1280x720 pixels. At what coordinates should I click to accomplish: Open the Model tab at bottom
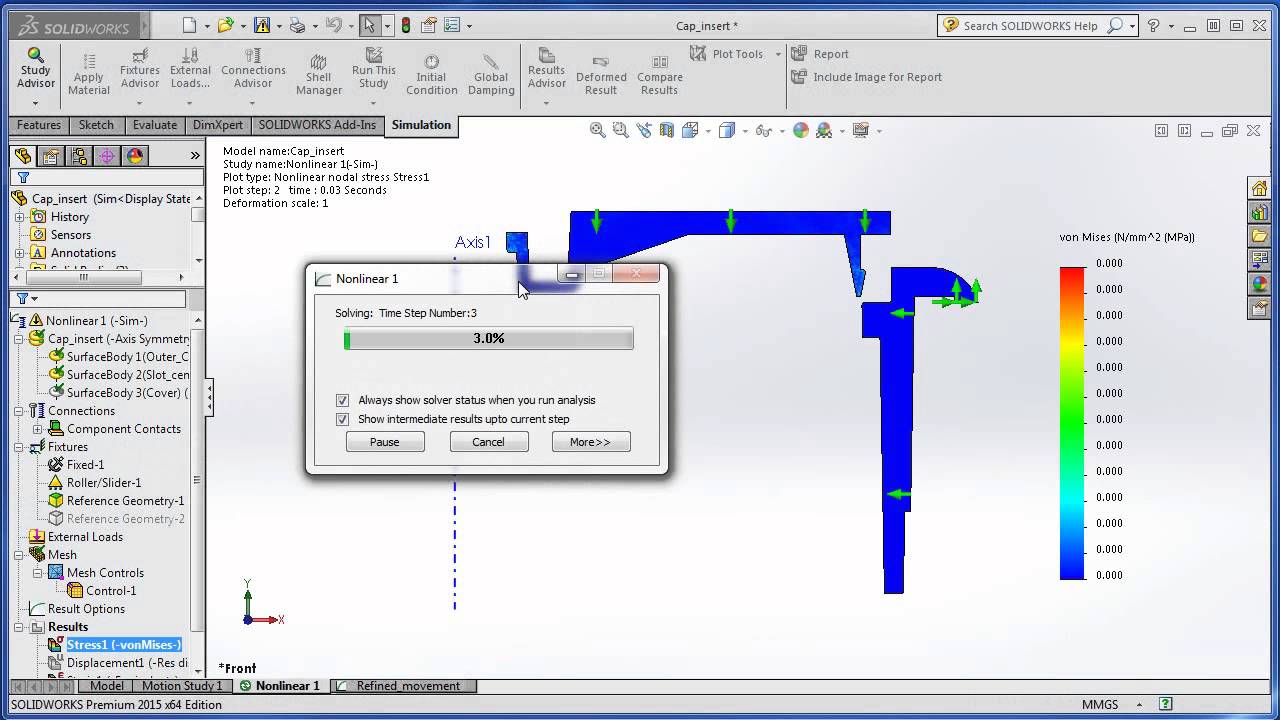pos(107,686)
